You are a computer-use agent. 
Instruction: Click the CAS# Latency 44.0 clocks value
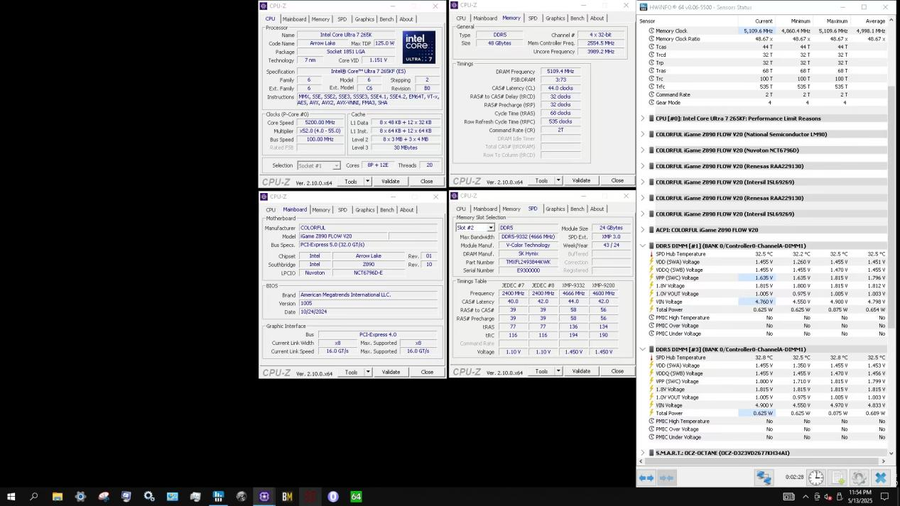tap(560, 88)
